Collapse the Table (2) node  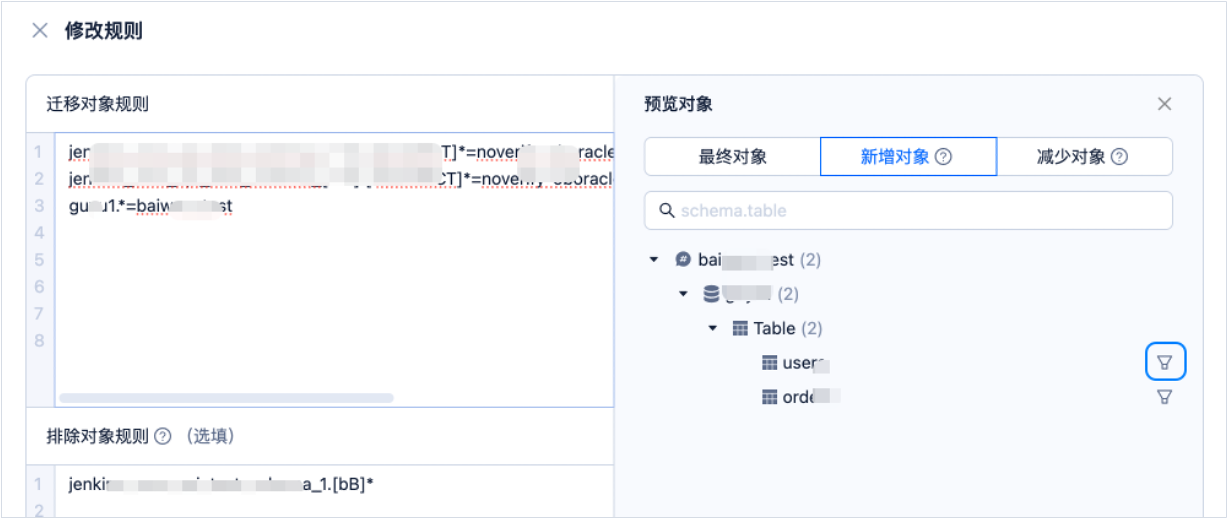[x=713, y=328]
